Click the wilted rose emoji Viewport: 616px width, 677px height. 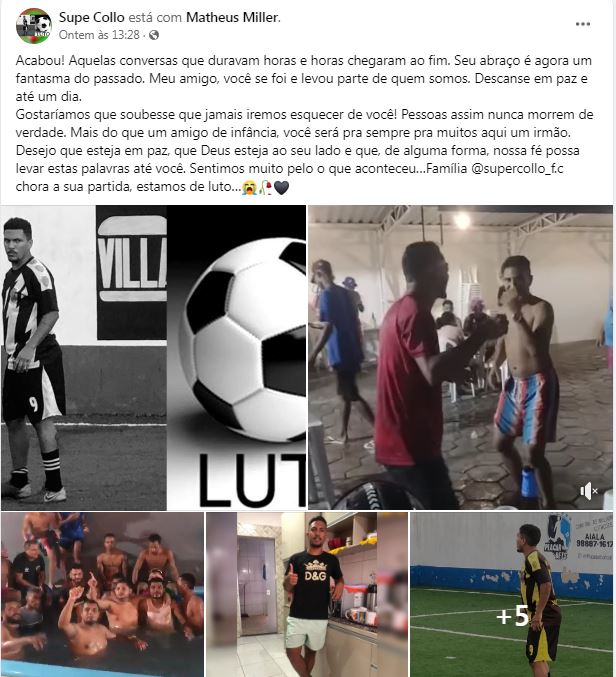coord(265,187)
